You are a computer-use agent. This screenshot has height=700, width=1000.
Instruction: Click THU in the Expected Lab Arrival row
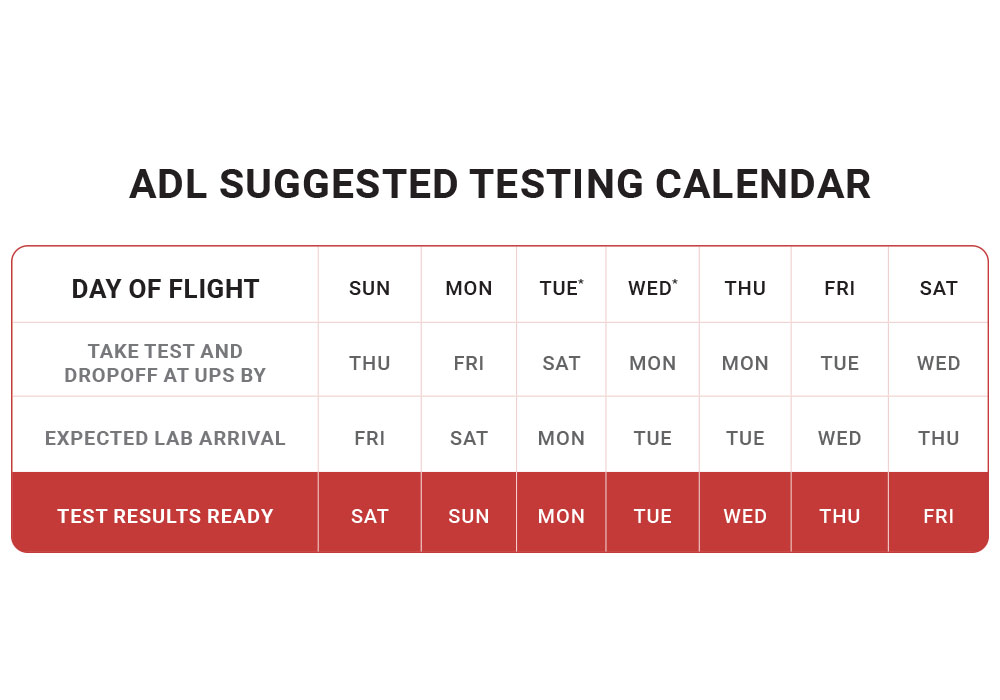(x=938, y=438)
